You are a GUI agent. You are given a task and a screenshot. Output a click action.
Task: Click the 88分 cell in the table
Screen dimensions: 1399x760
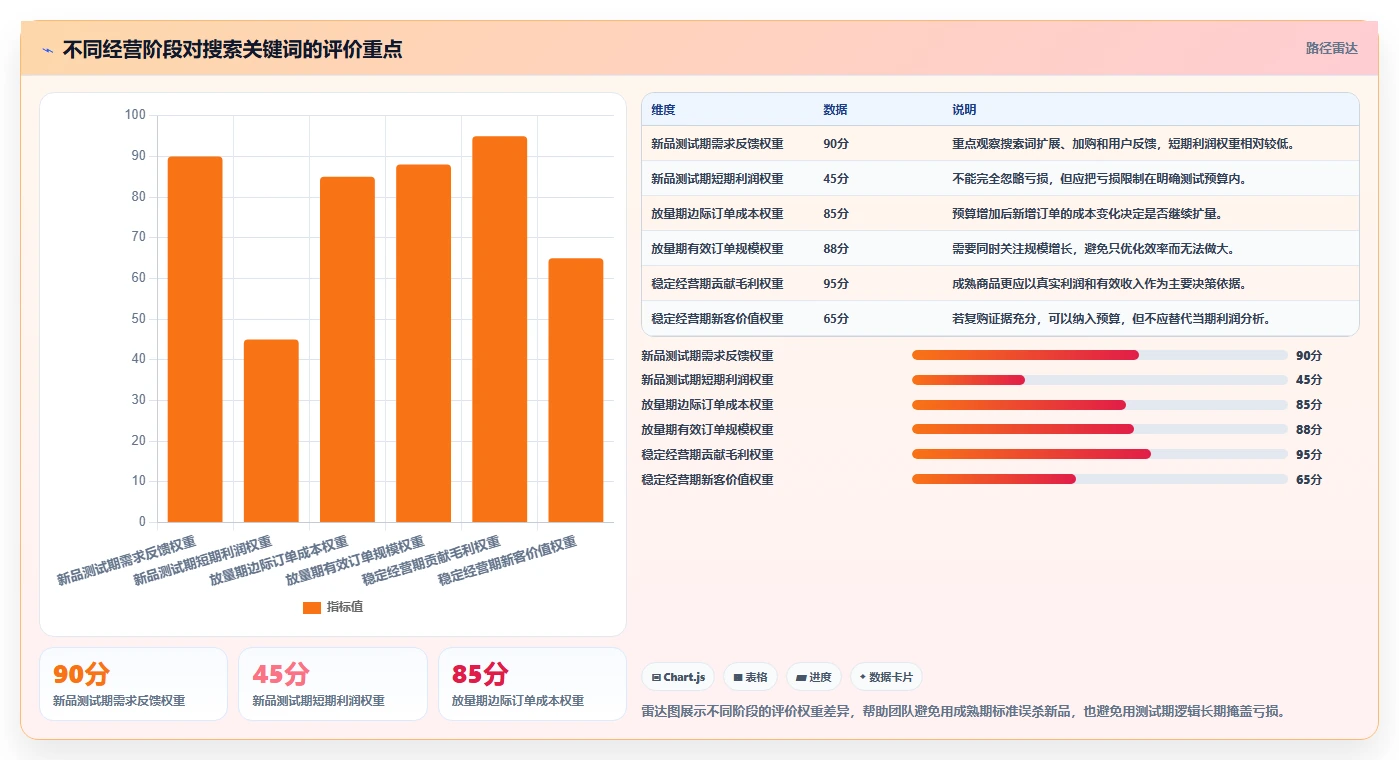[x=836, y=249]
